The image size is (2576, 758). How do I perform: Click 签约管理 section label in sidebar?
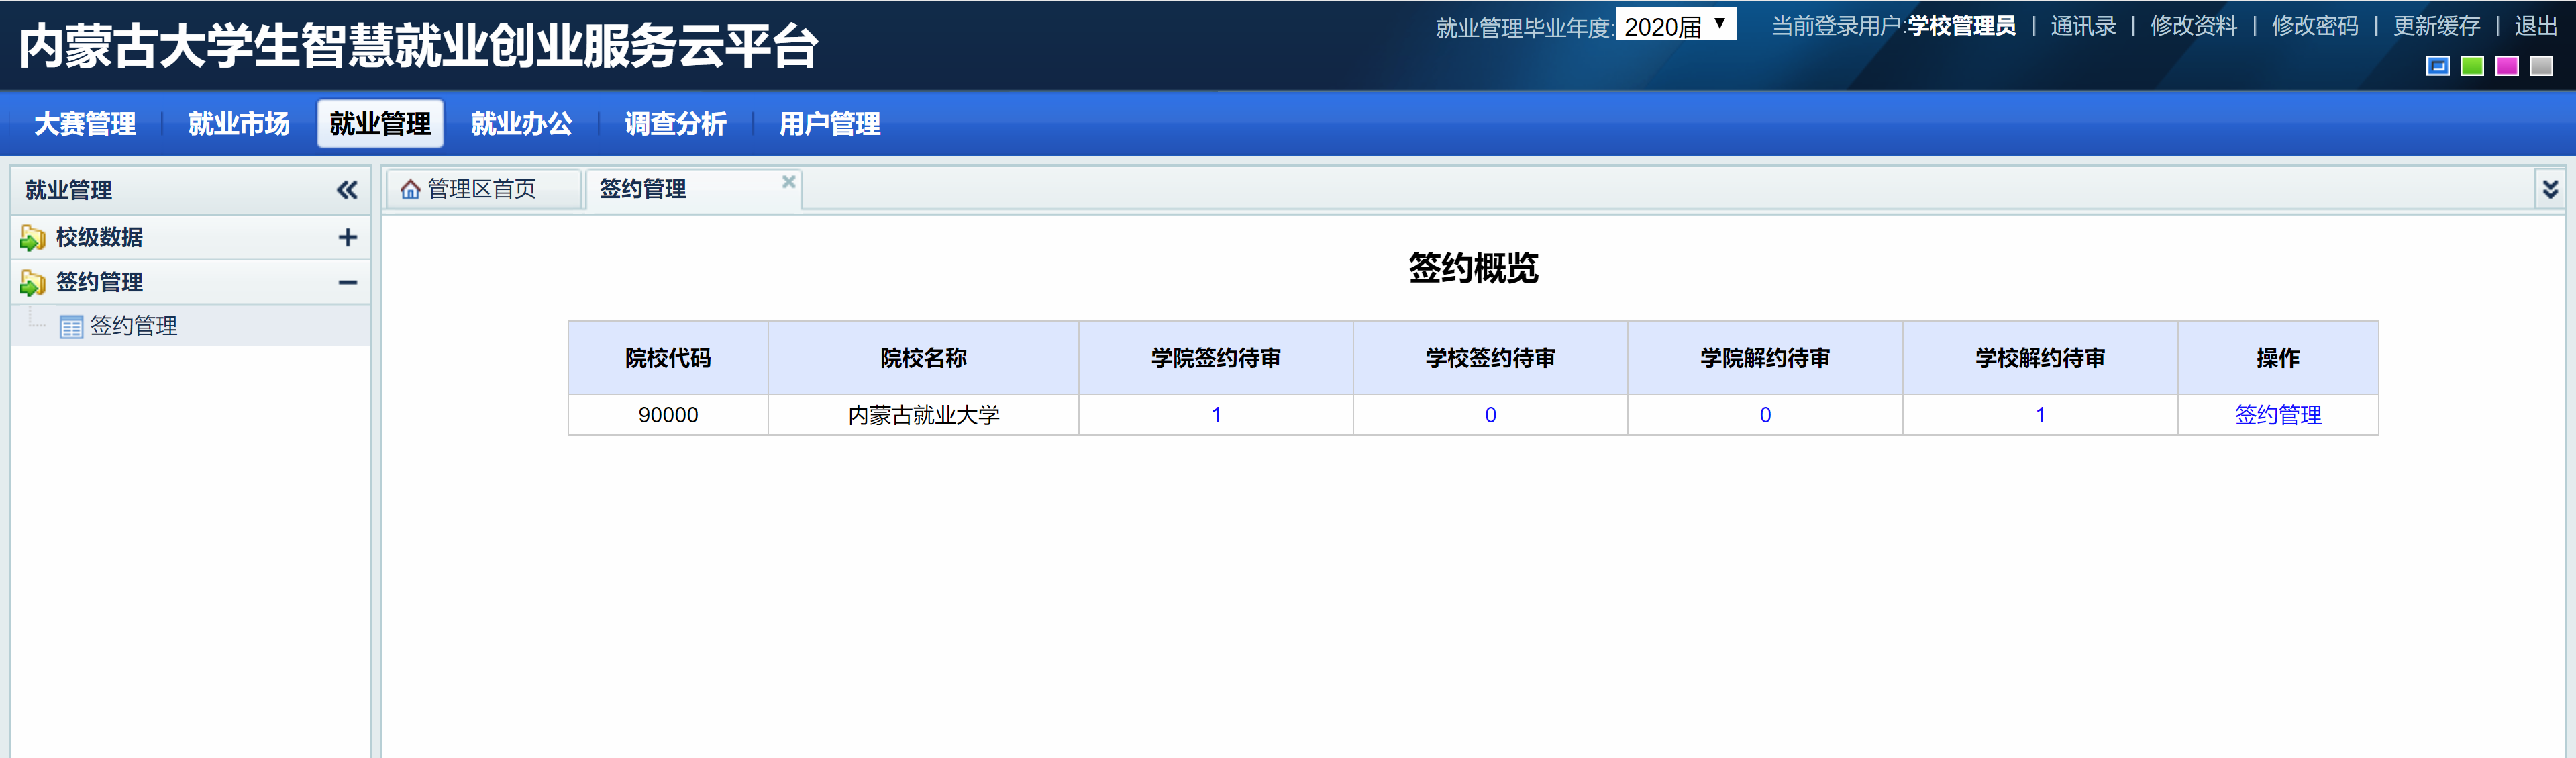tap(99, 283)
